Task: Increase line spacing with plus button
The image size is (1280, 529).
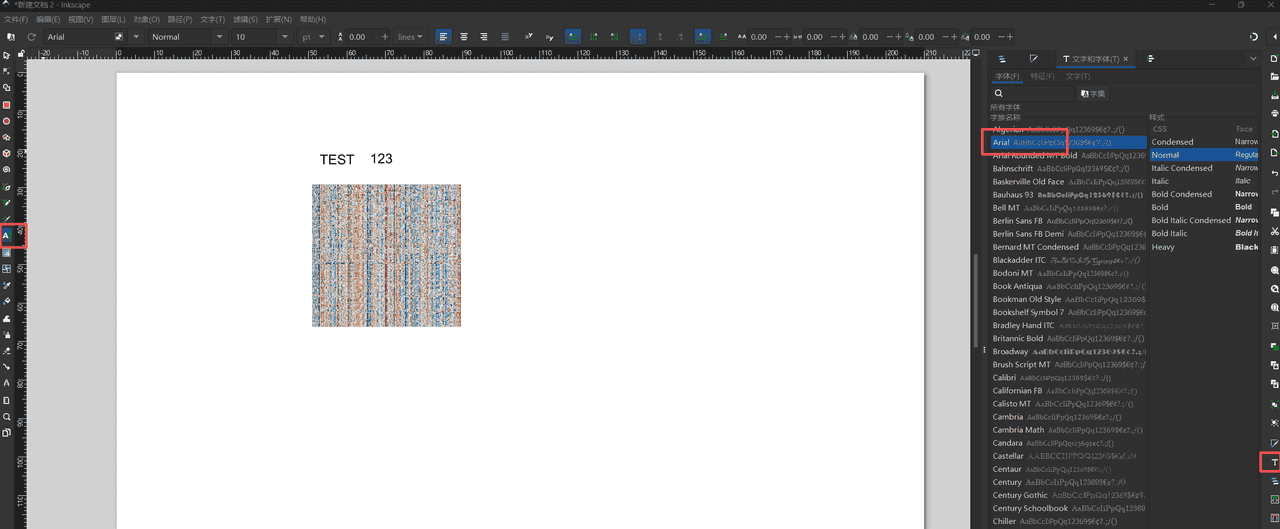Action: click(385, 37)
